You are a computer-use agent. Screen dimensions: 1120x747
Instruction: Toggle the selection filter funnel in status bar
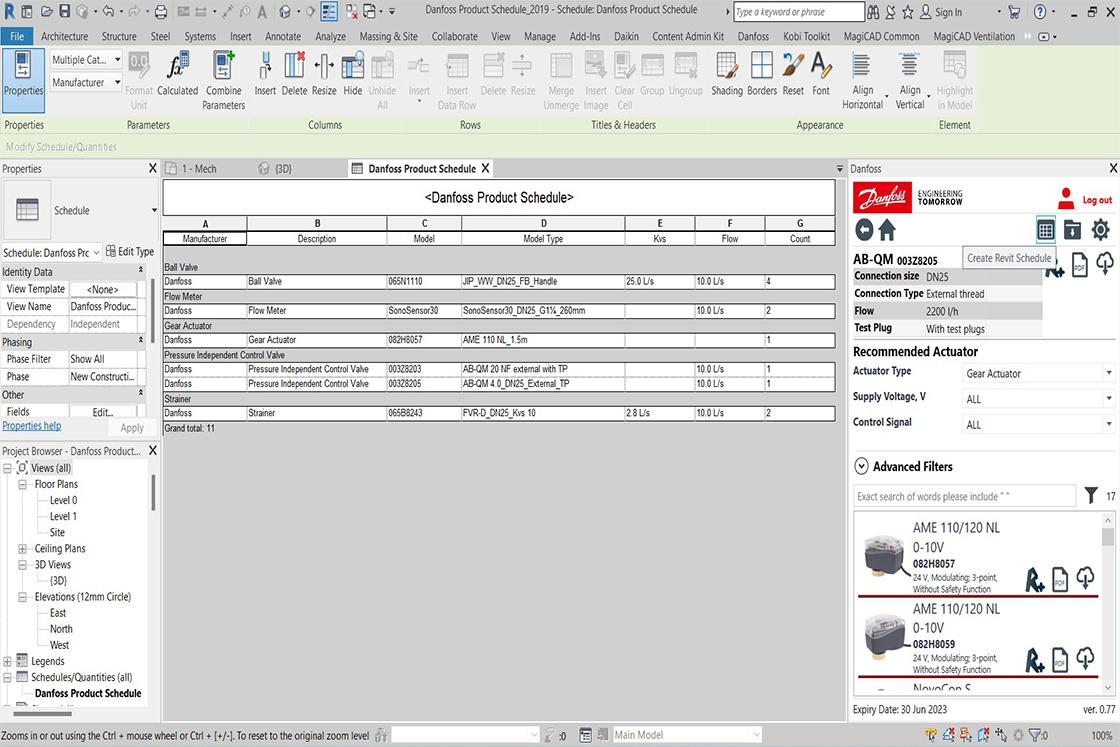1035,734
